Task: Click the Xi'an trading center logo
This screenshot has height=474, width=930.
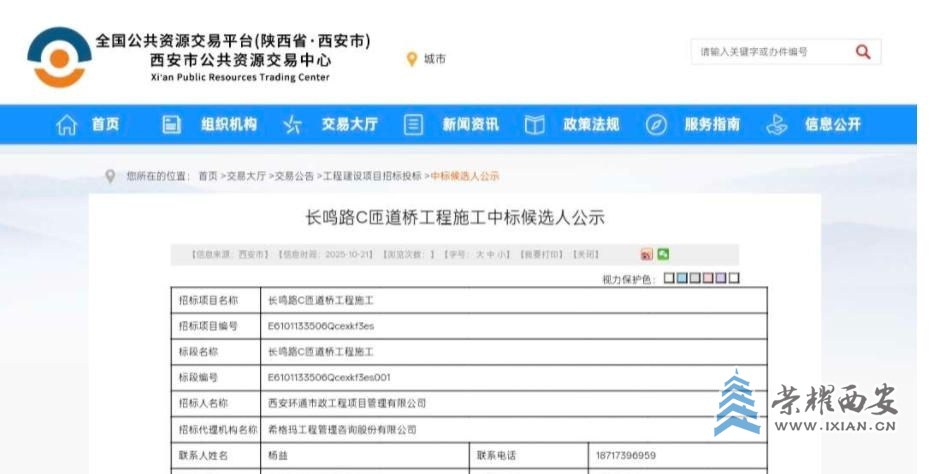Action: (59, 57)
